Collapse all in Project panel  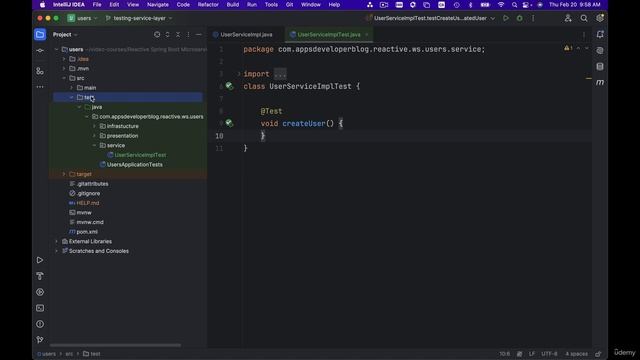pyautogui.click(x=178, y=35)
